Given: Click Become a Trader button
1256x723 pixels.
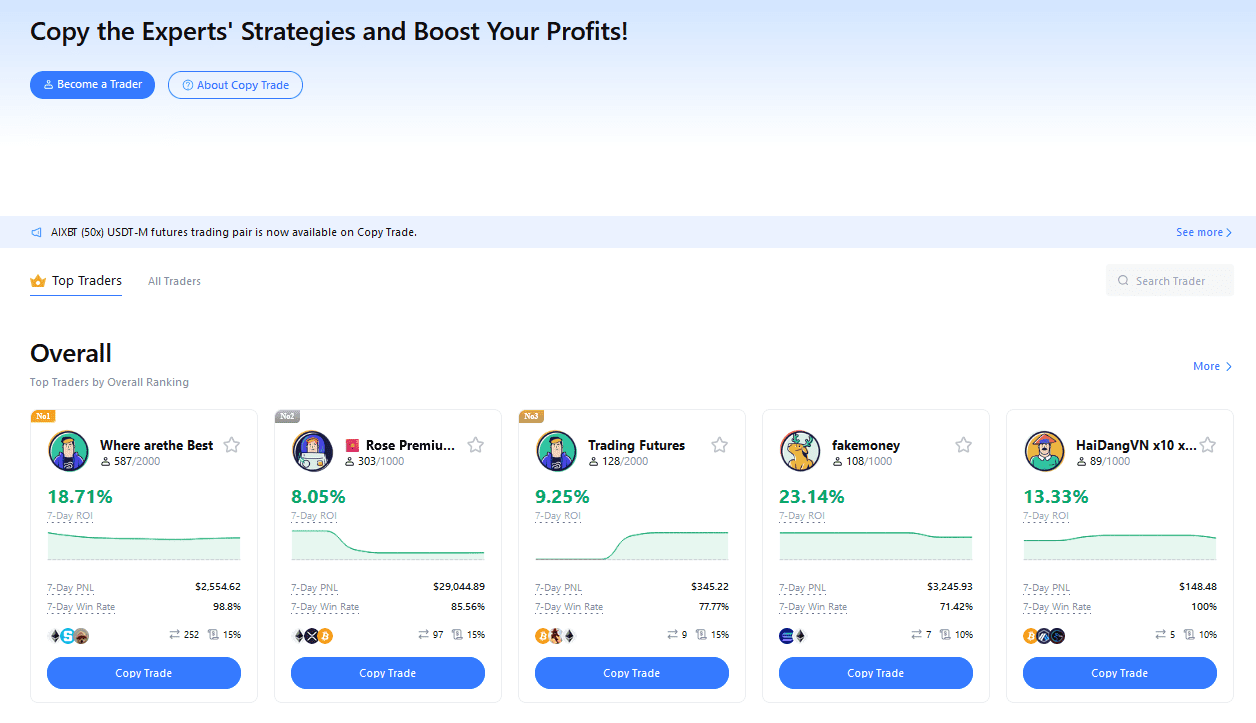Looking at the screenshot, I should pos(92,85).
